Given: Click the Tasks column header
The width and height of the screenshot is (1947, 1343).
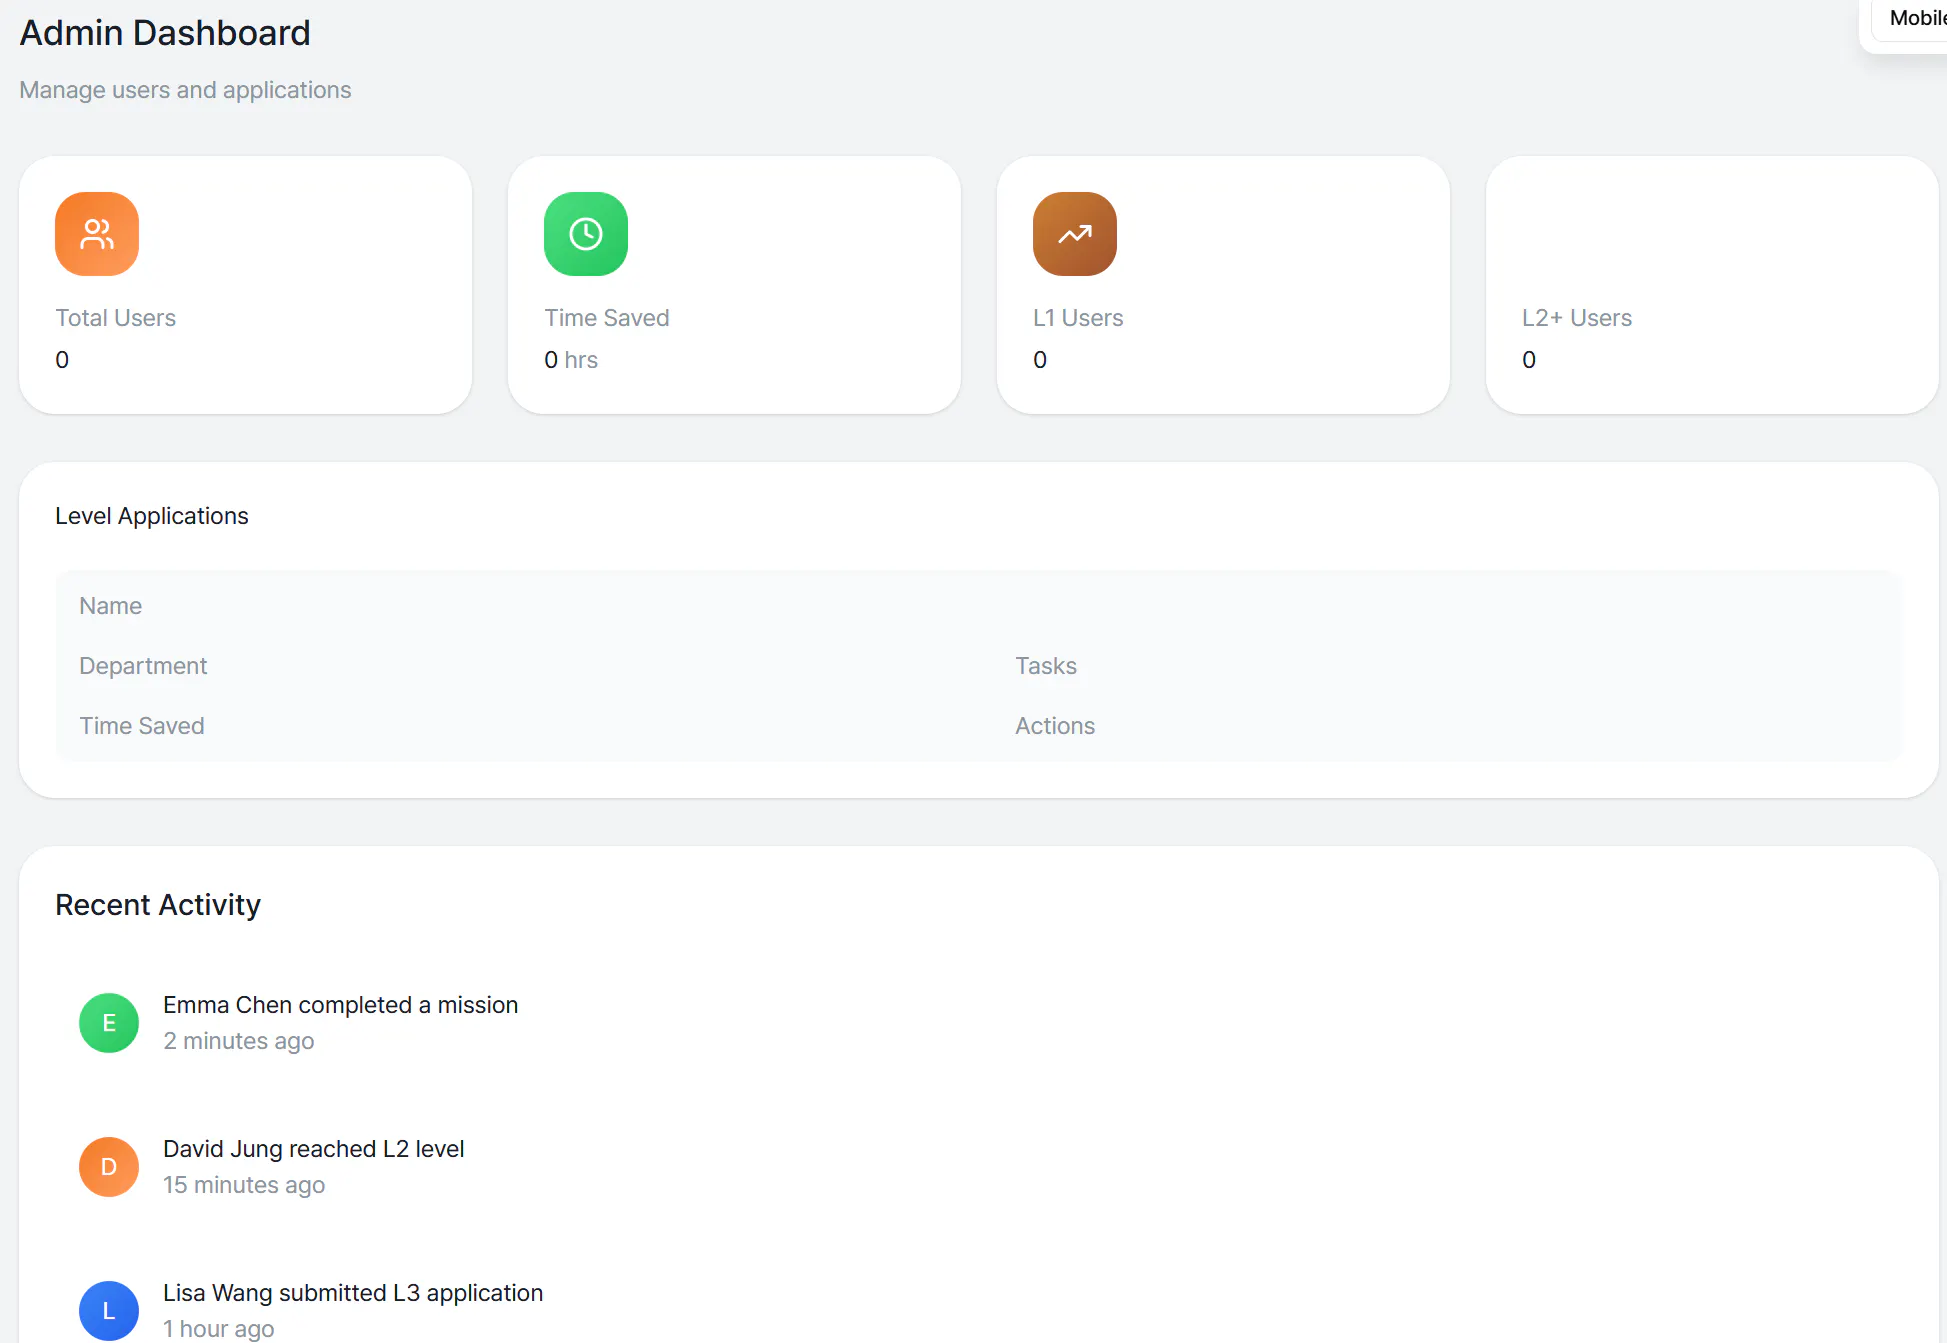Looking at the screenshot, I should (1046, 666).
